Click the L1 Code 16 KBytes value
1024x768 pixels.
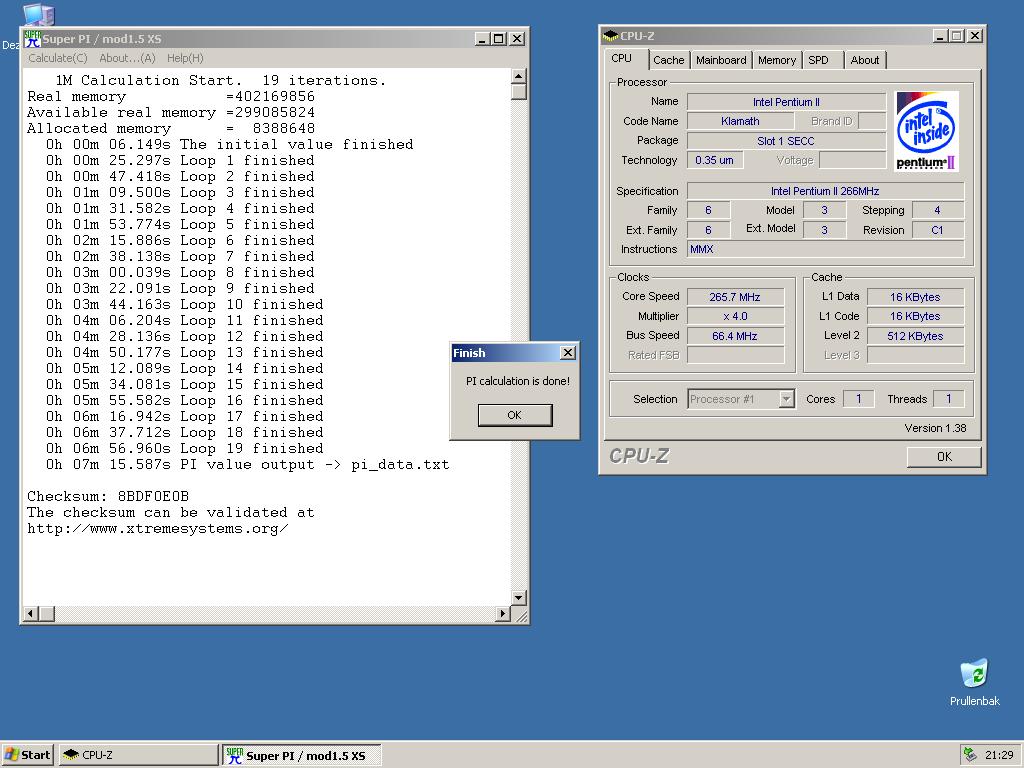point(915,316)
